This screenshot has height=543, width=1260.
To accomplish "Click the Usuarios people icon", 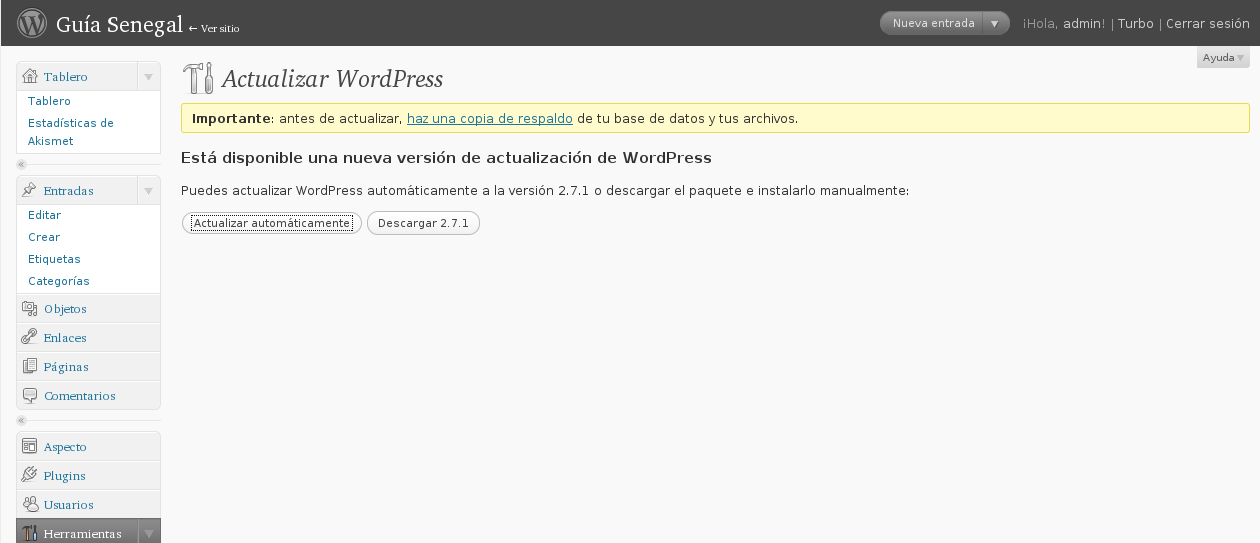I will click(30, 505).
